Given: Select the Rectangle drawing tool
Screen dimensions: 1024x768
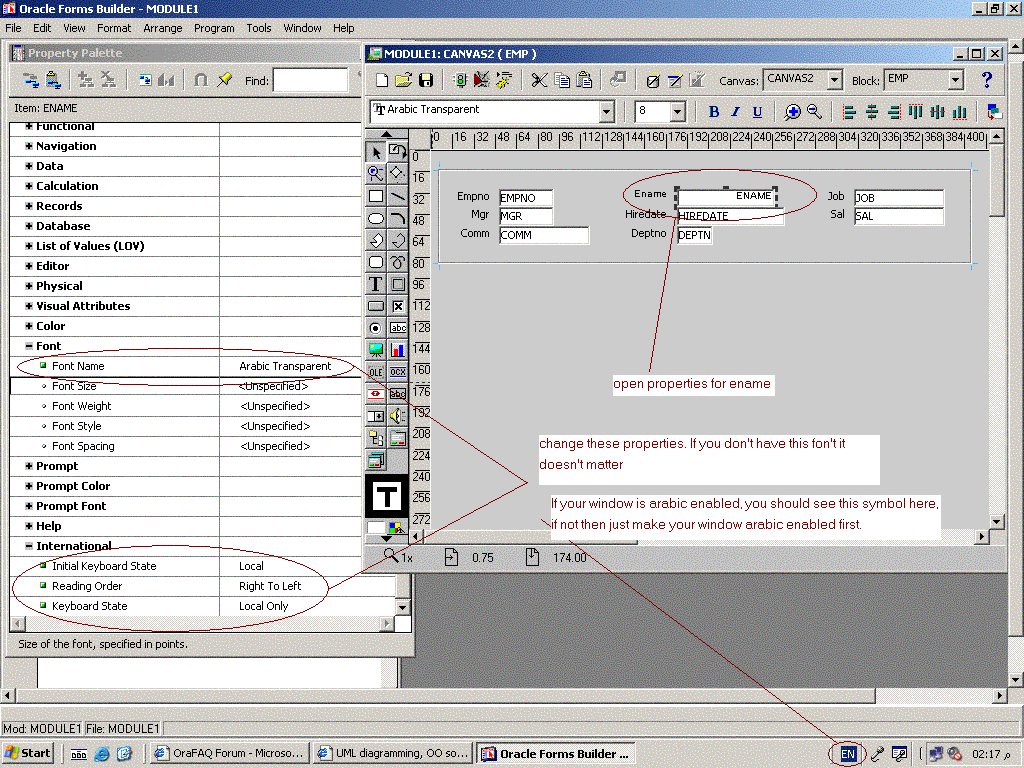Looking at the screenshot, I should tap(376, 196).
